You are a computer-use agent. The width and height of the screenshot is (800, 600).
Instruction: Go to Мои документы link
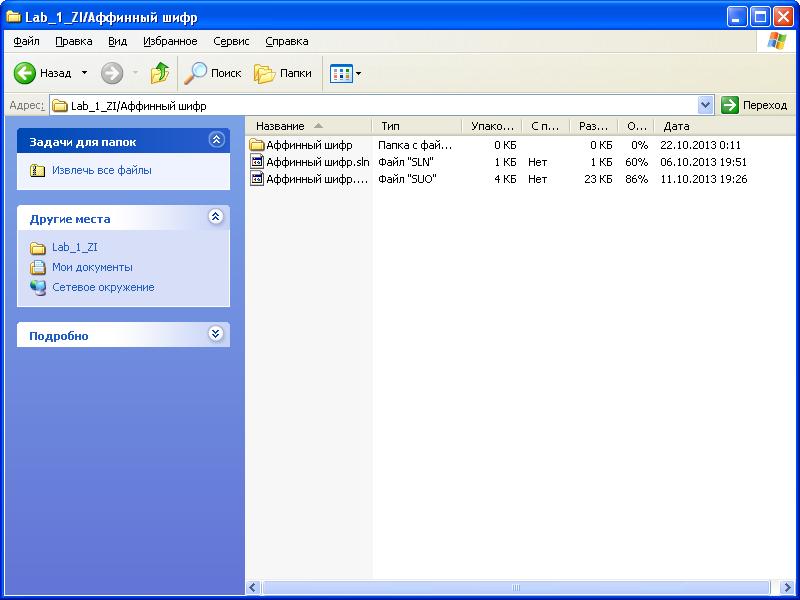point(92,267)
